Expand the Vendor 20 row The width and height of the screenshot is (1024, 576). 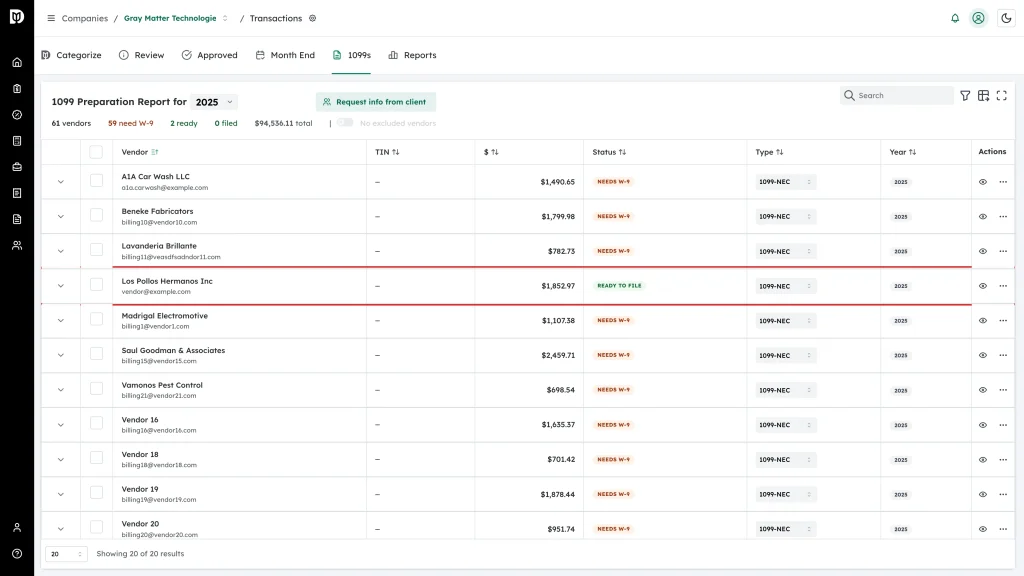(61, 529)
